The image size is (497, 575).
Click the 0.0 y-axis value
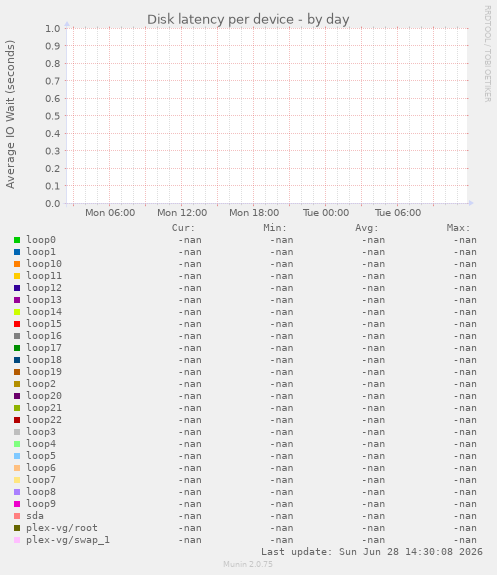[53, 204]
